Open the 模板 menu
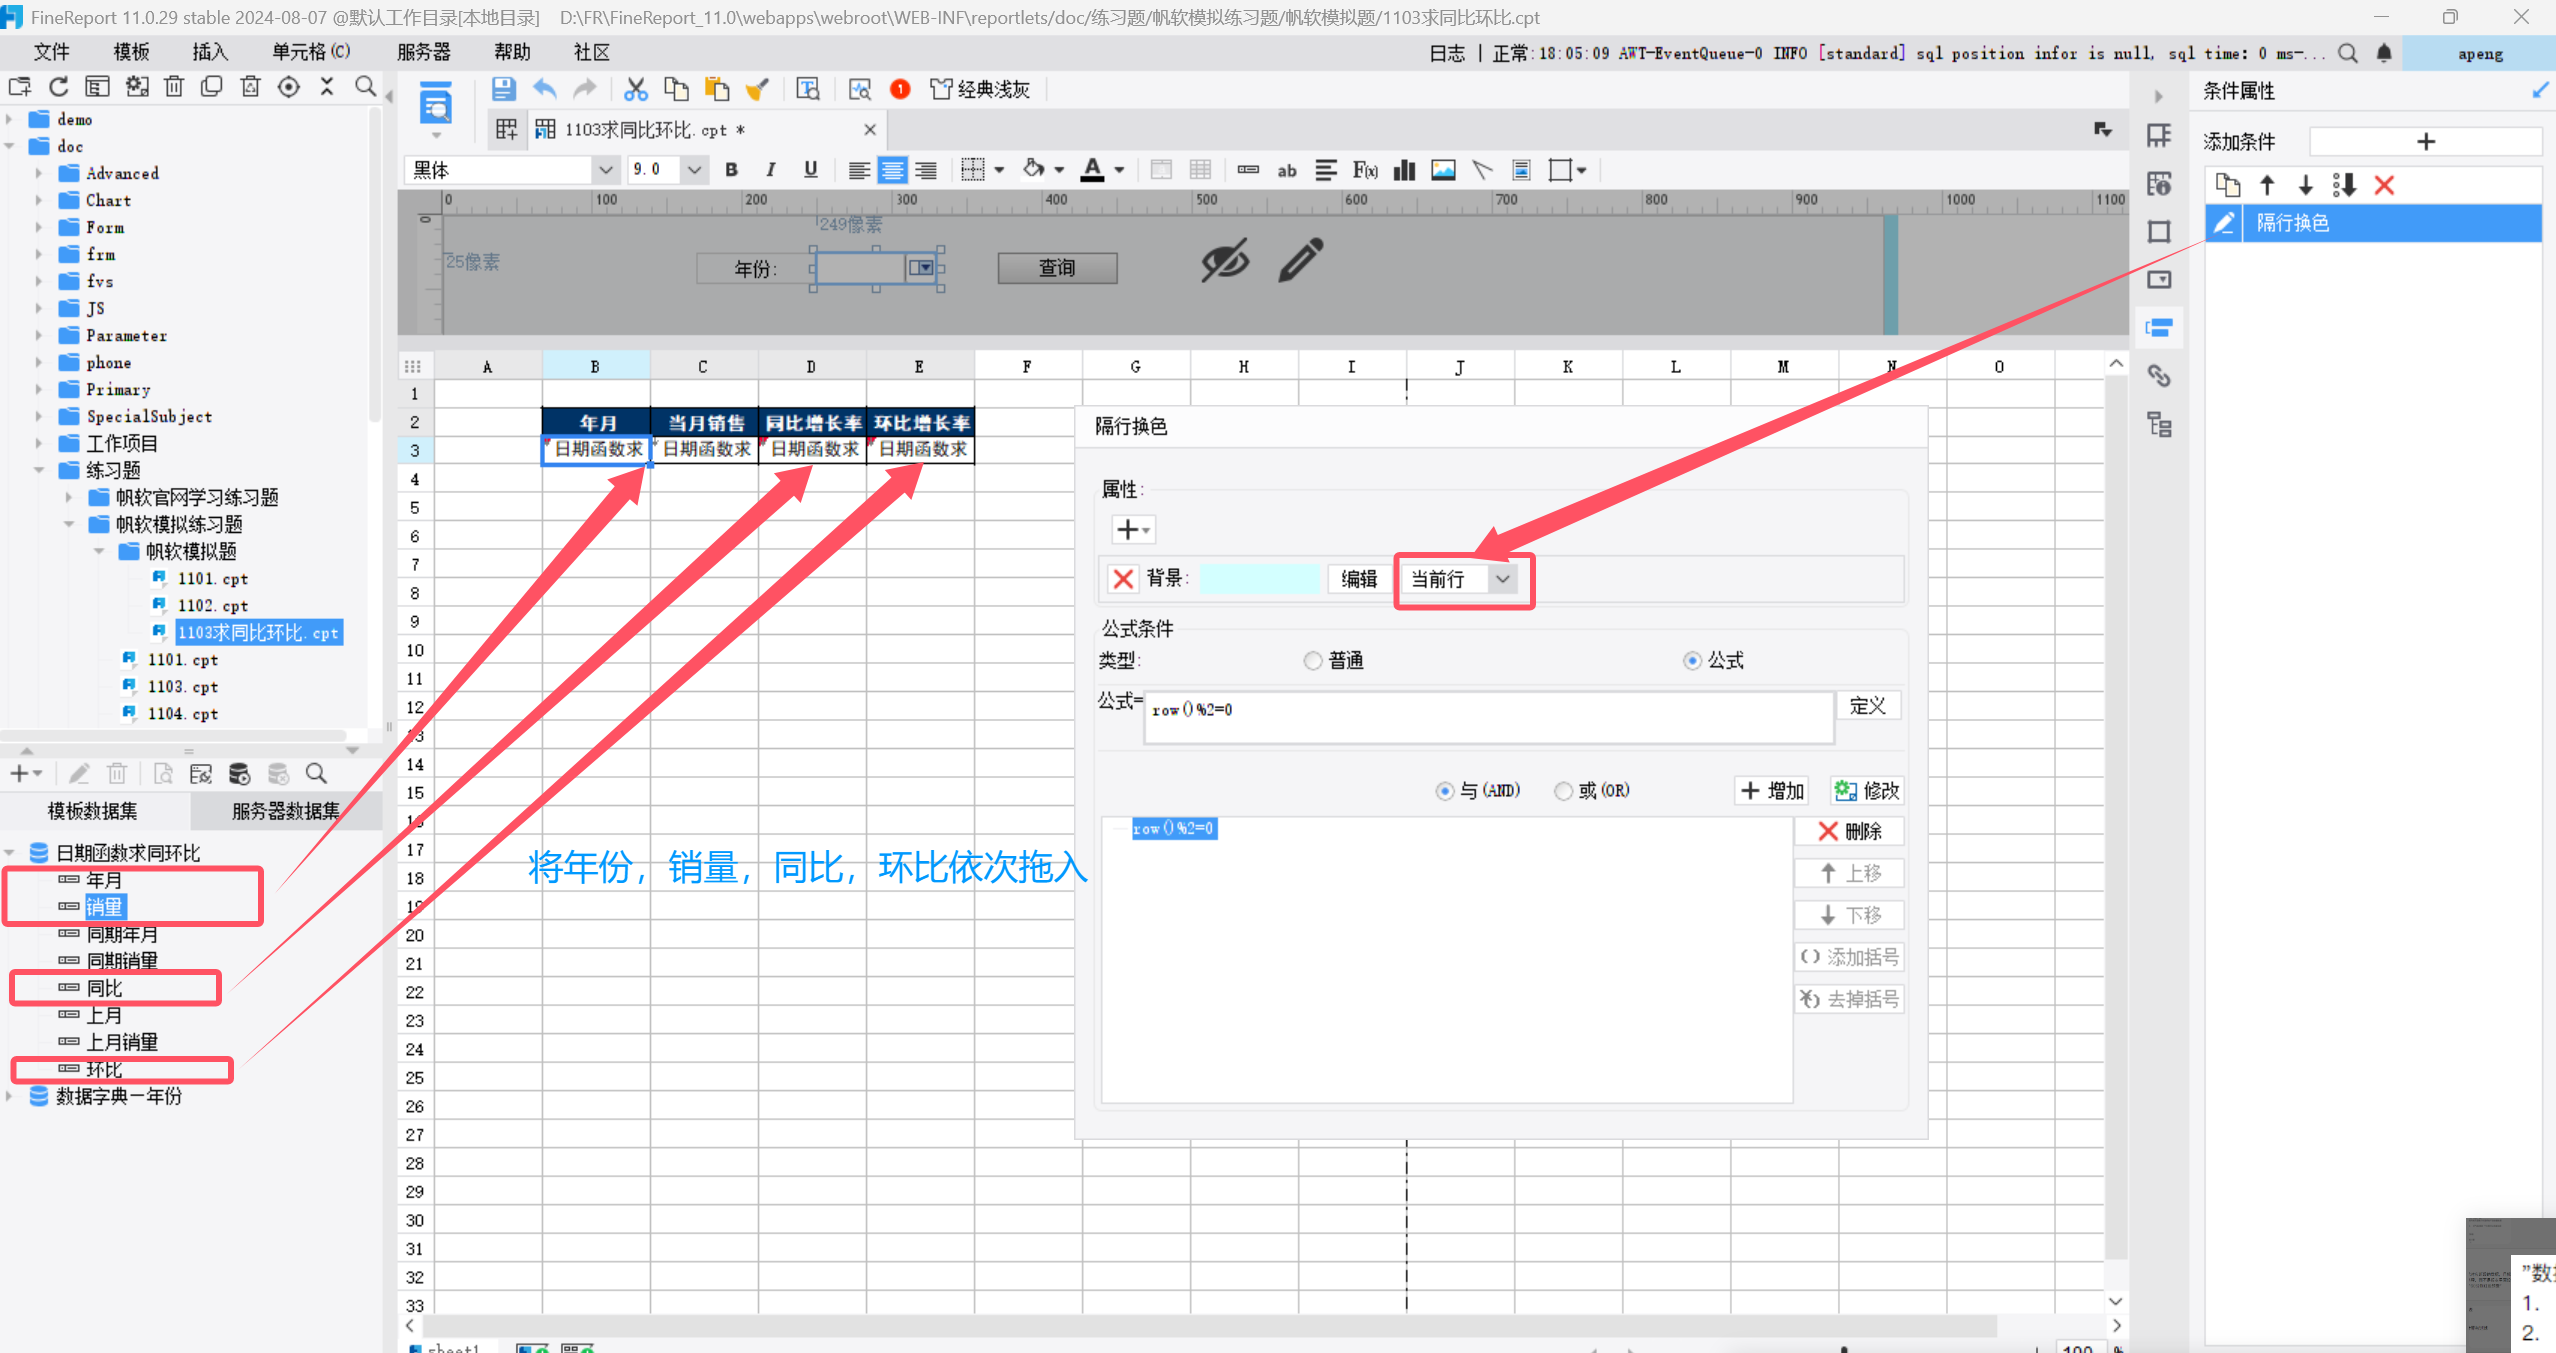Viewport: 2556px width, 1353px height. point(131,52)
